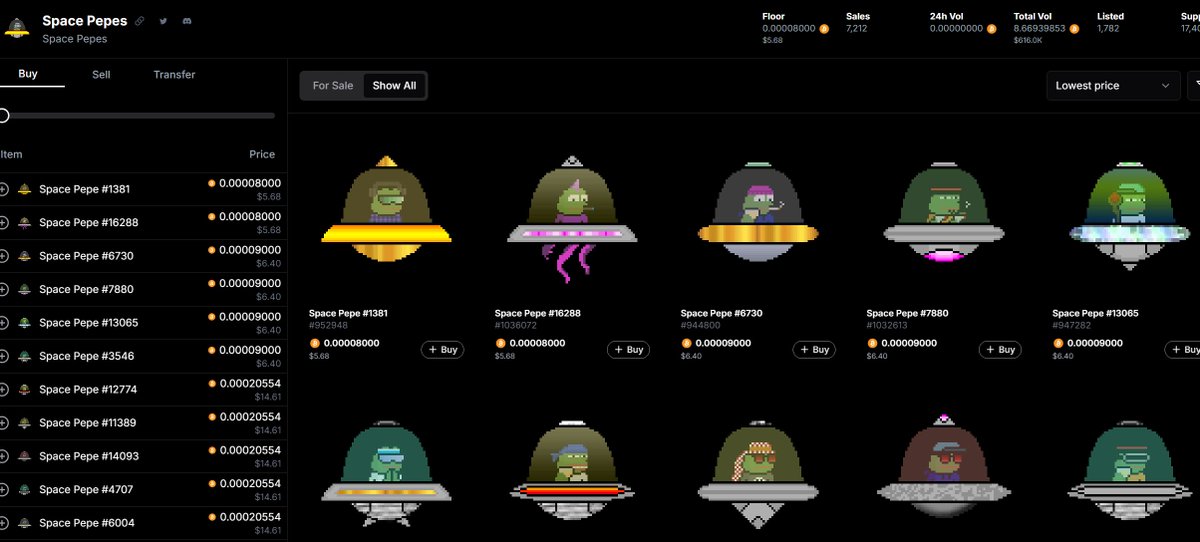Viewport: 1200px width, 542px height.
Task: Click inscription number #952948
Action: pos(328,325)
